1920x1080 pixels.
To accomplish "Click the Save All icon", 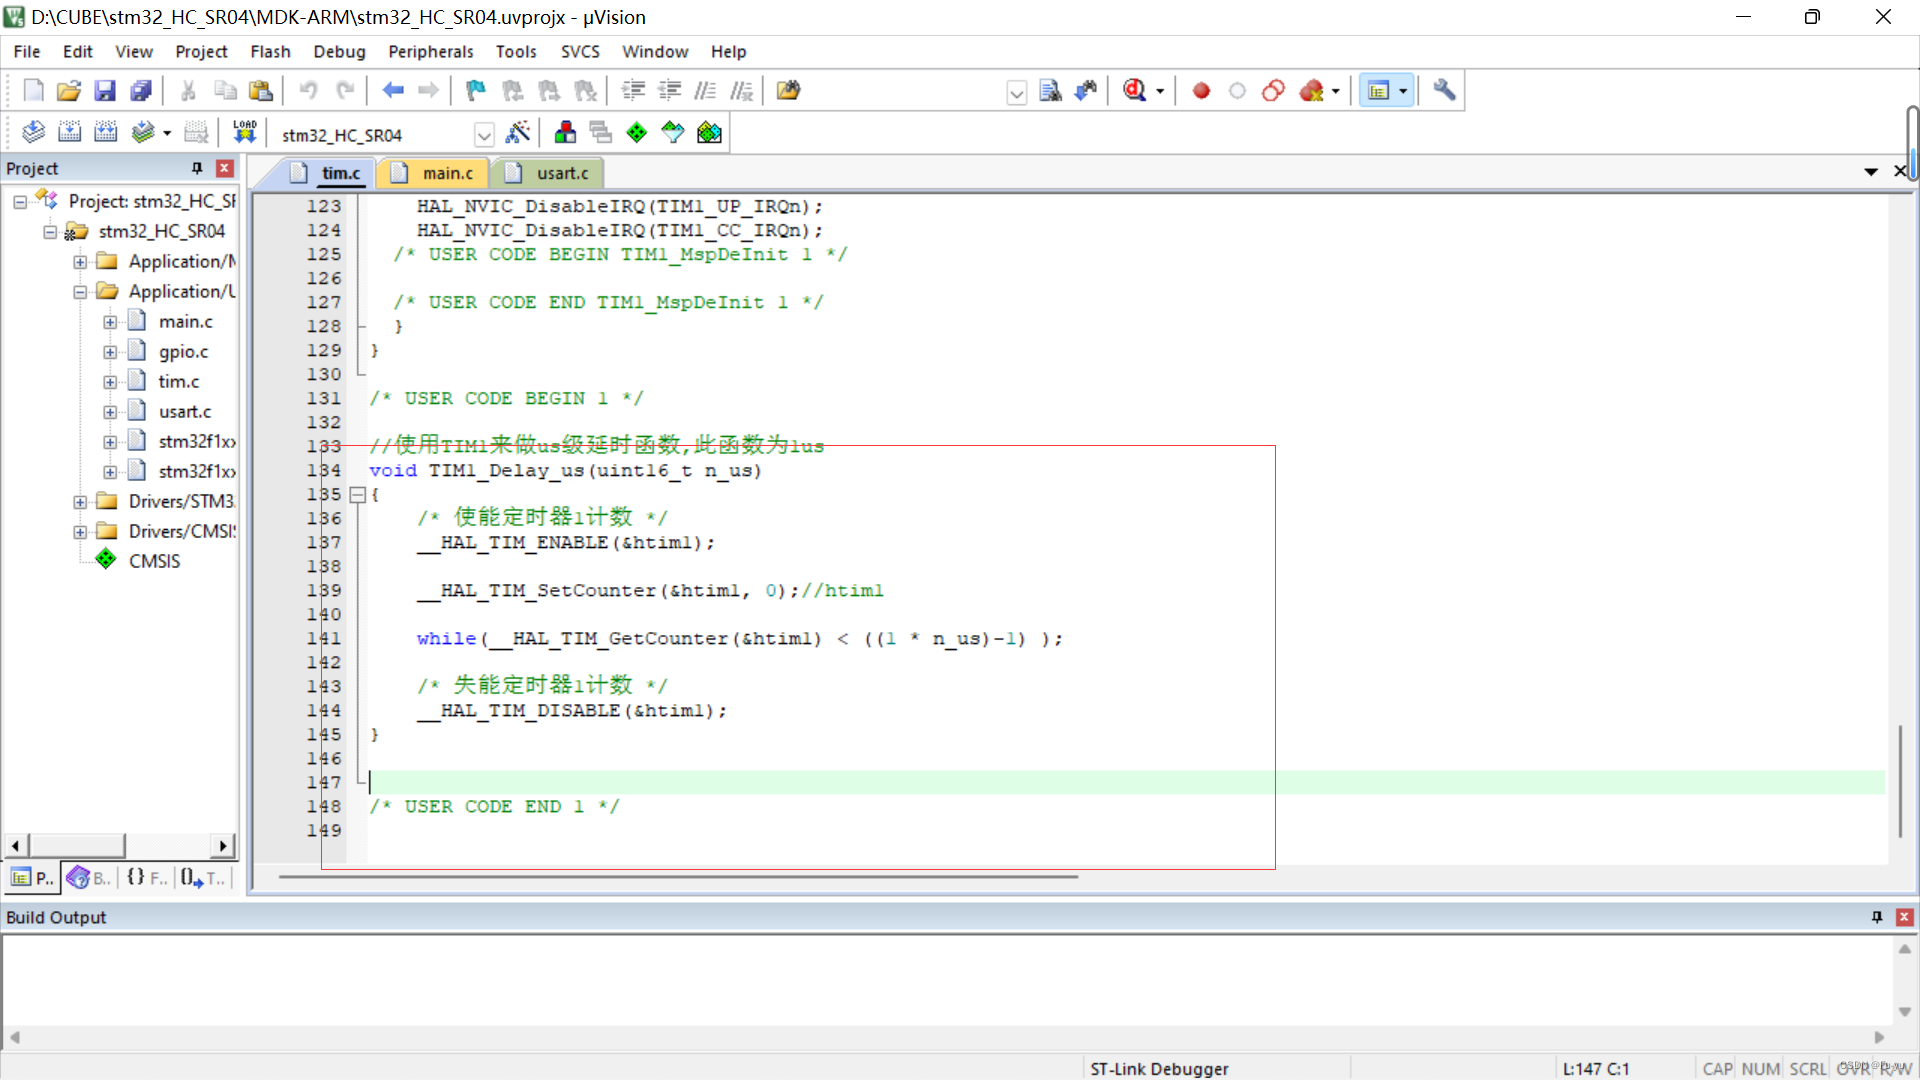I will click(141, 91).
